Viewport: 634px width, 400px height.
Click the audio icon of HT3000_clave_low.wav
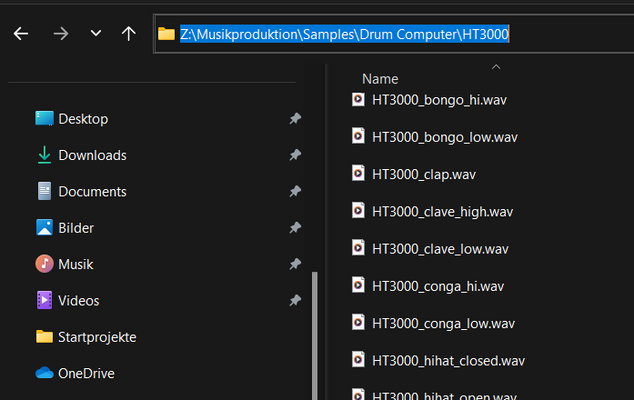coord(358,248)
